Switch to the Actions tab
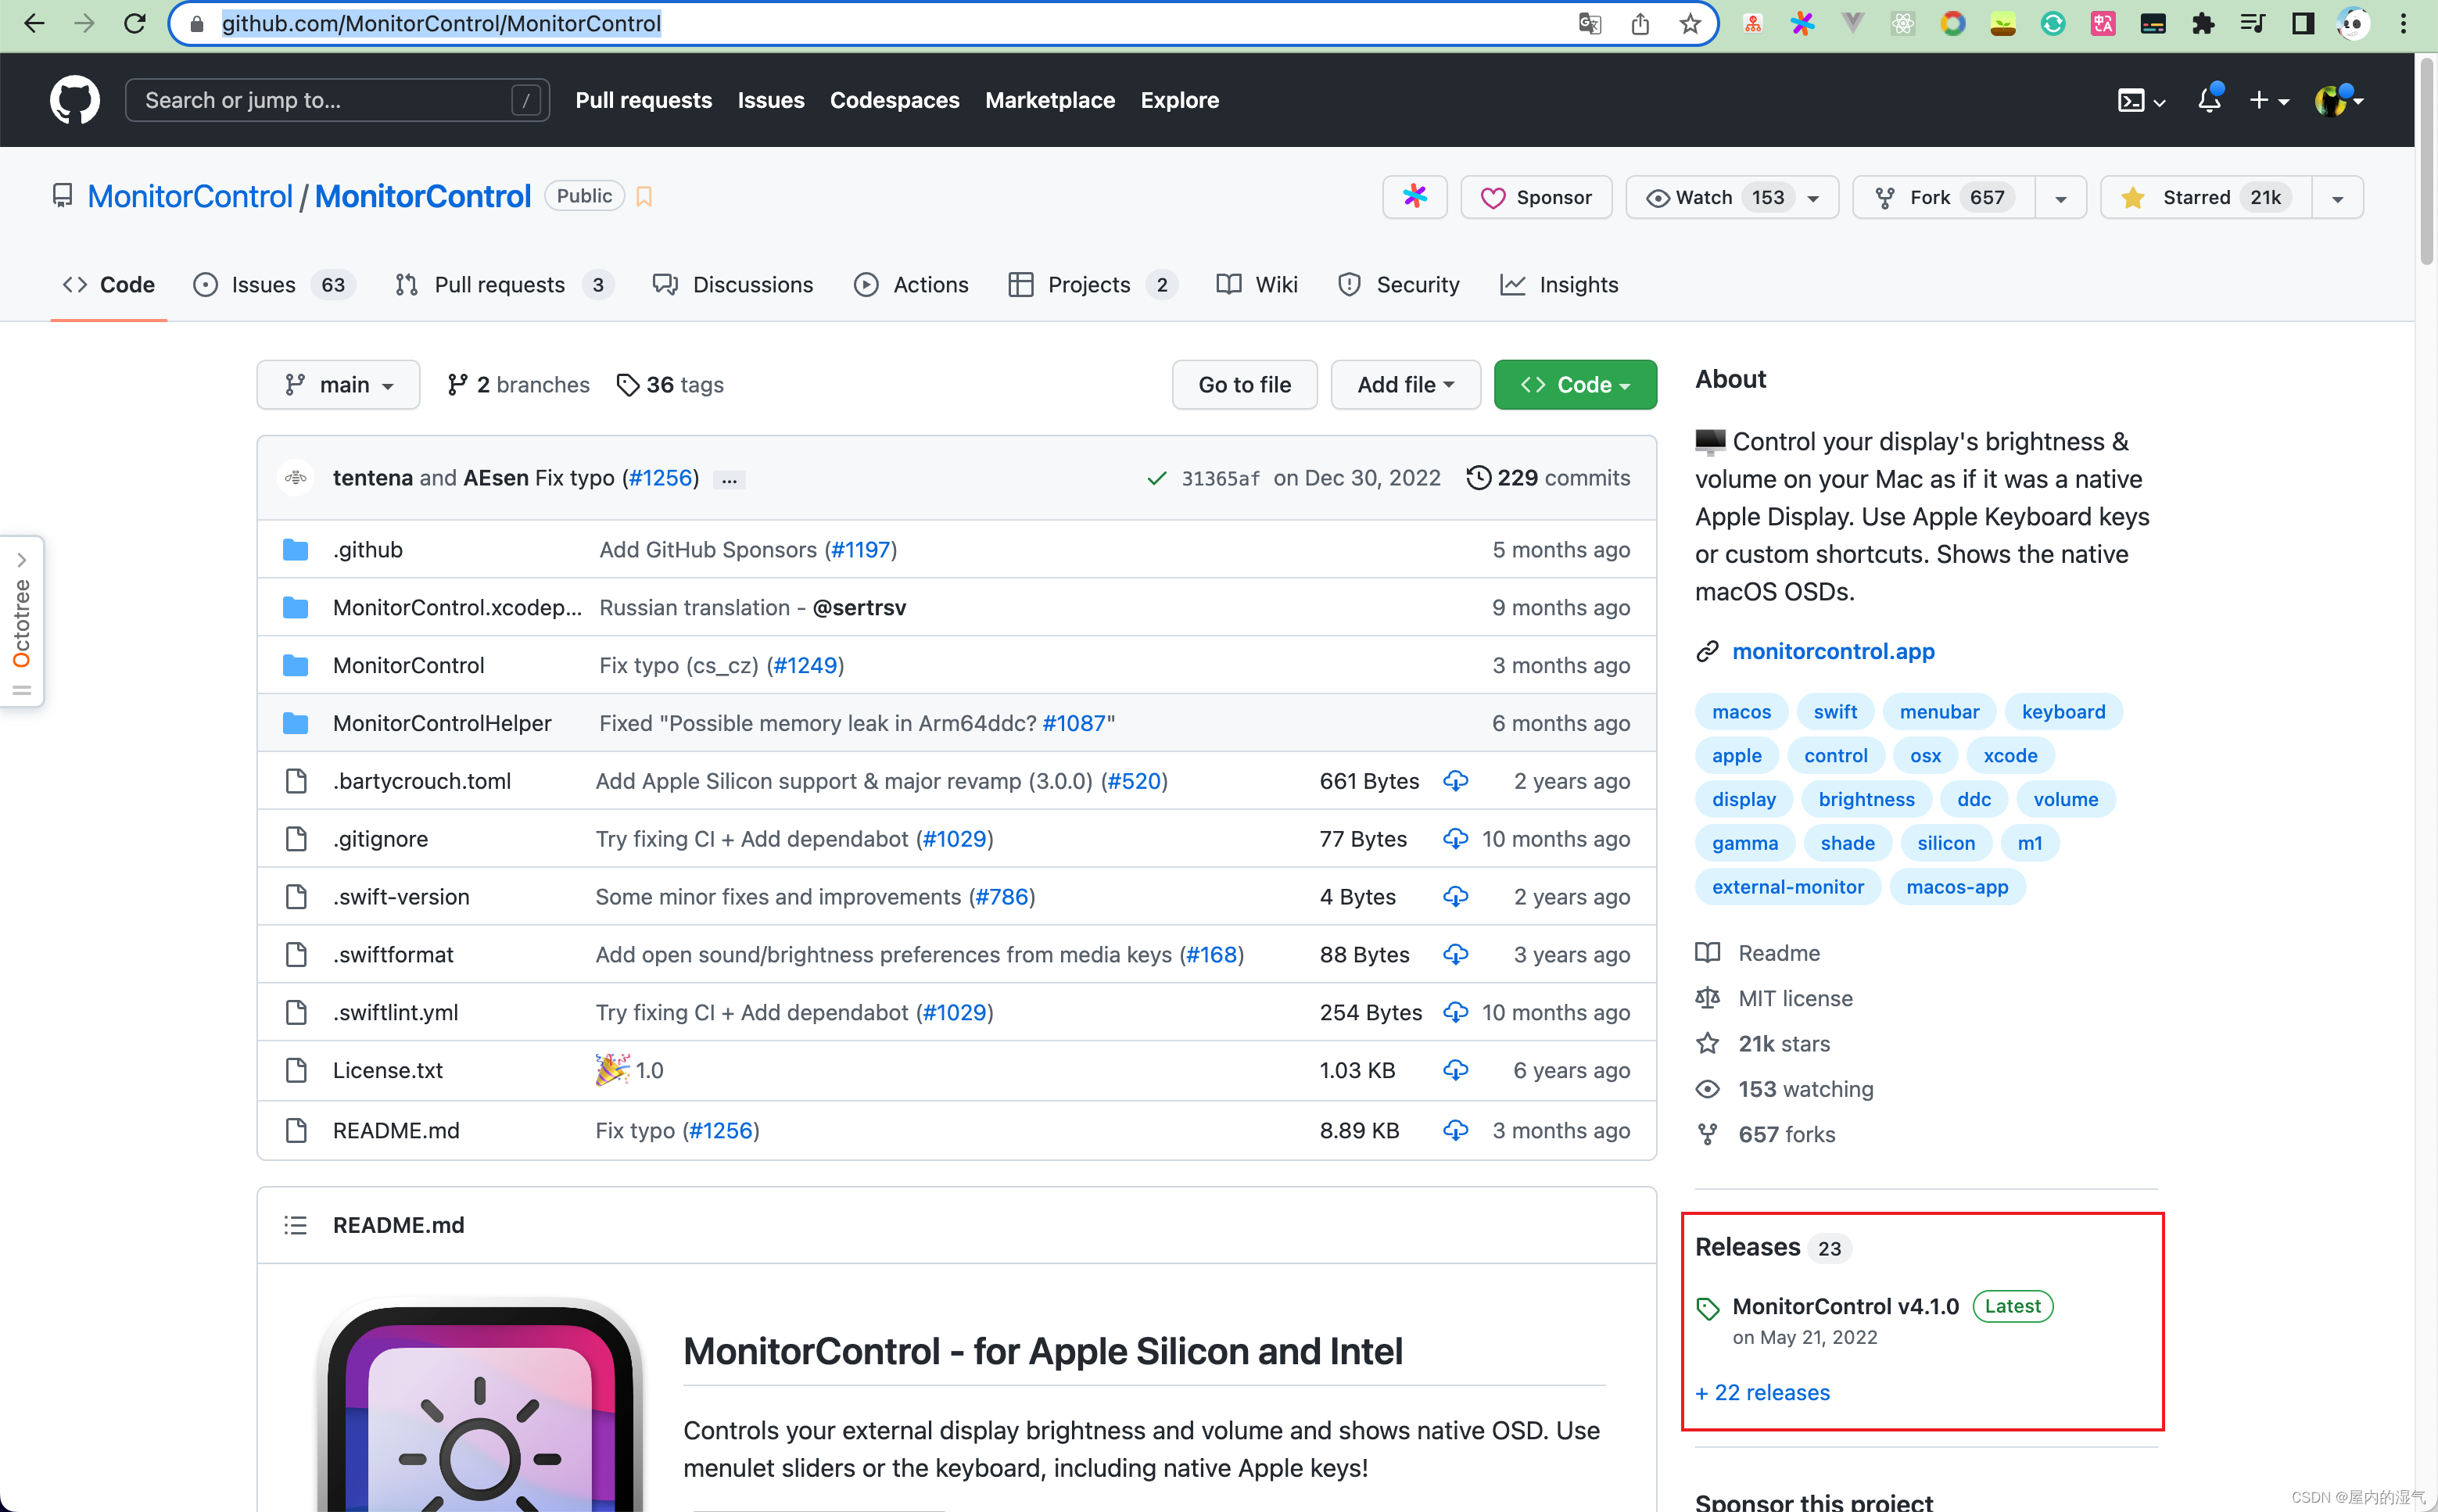The width and height of the screenshot is (2438, 1512). pyautogui.click(x=911, y=285)
